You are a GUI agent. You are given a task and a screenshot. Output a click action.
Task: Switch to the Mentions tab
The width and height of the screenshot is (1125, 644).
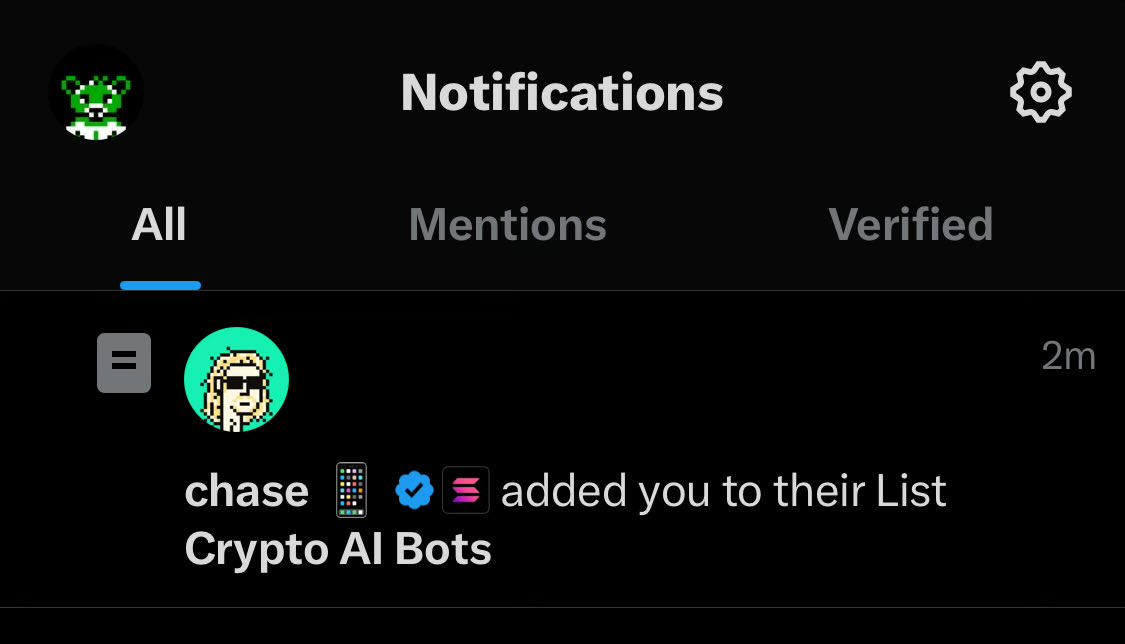[507, 224]
